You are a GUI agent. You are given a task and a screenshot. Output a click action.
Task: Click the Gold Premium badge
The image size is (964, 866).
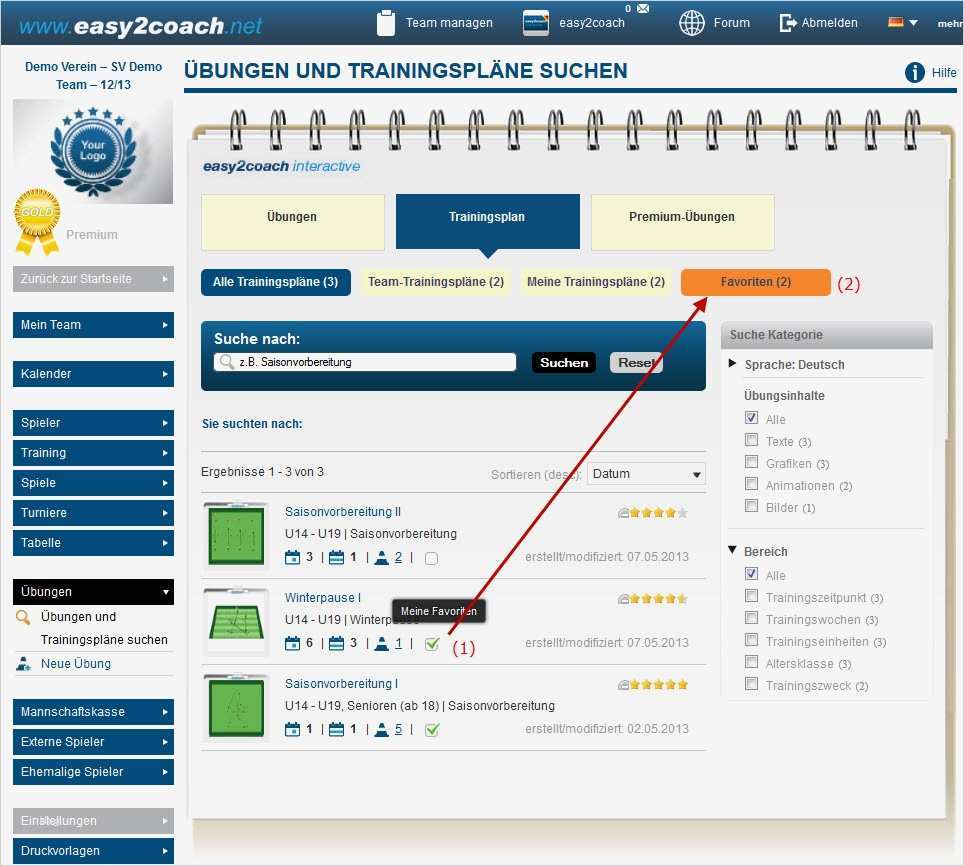click(x=37, y=222)
